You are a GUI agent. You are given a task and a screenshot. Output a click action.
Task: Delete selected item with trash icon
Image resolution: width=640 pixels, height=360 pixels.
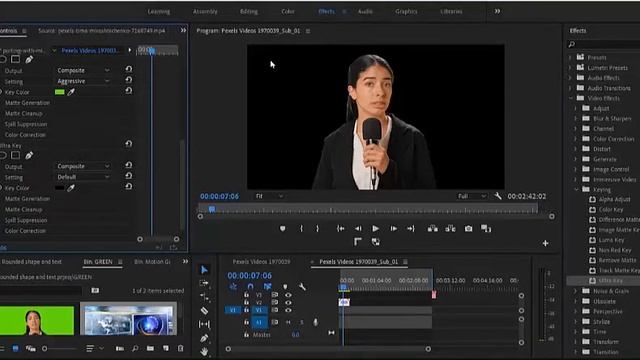(x=180, y=348)
